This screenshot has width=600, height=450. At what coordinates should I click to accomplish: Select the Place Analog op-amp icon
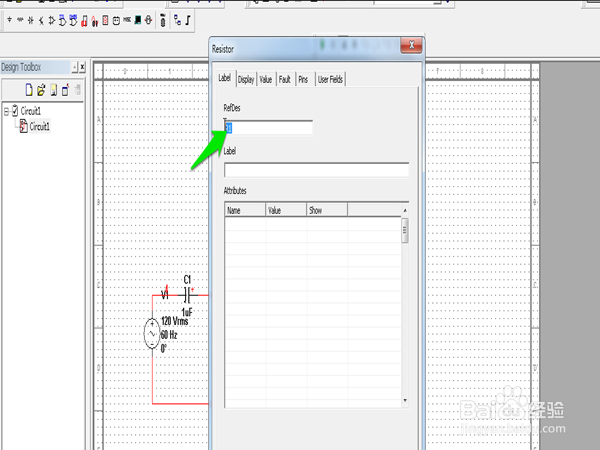tap(52, 20)
